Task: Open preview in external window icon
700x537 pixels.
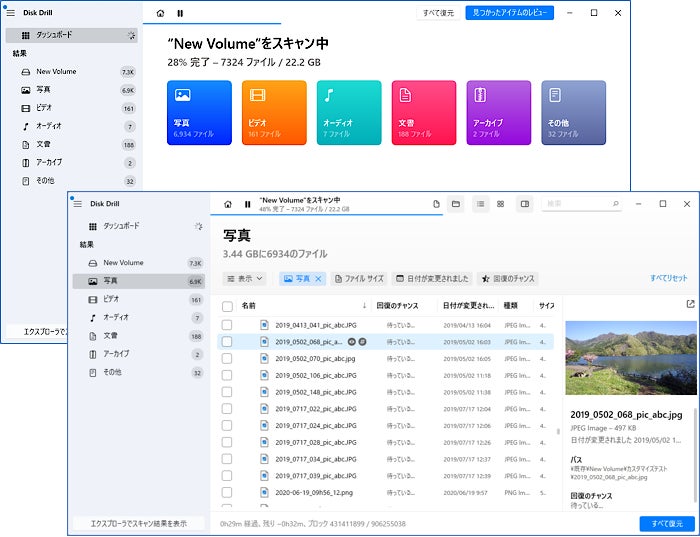Action: point(689,304)
